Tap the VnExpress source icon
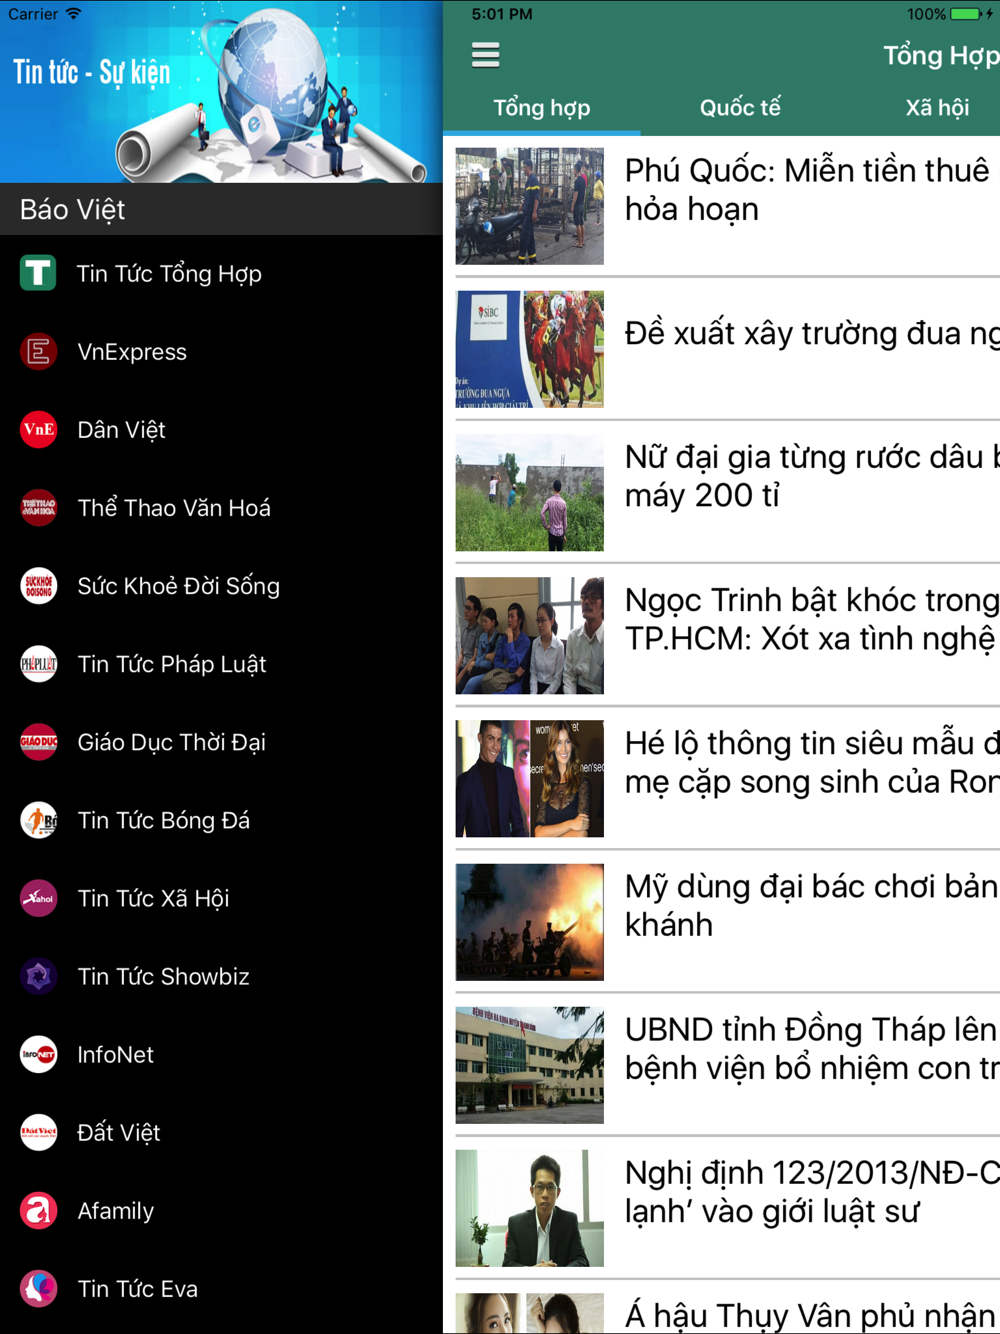Screen dimensions: 1000x1334 38,351
